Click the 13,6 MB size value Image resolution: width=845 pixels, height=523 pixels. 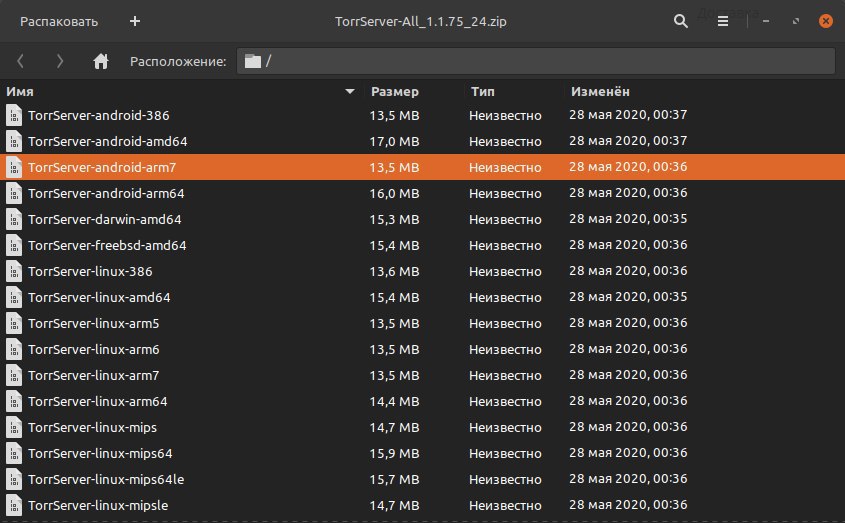tap(394, 271)
